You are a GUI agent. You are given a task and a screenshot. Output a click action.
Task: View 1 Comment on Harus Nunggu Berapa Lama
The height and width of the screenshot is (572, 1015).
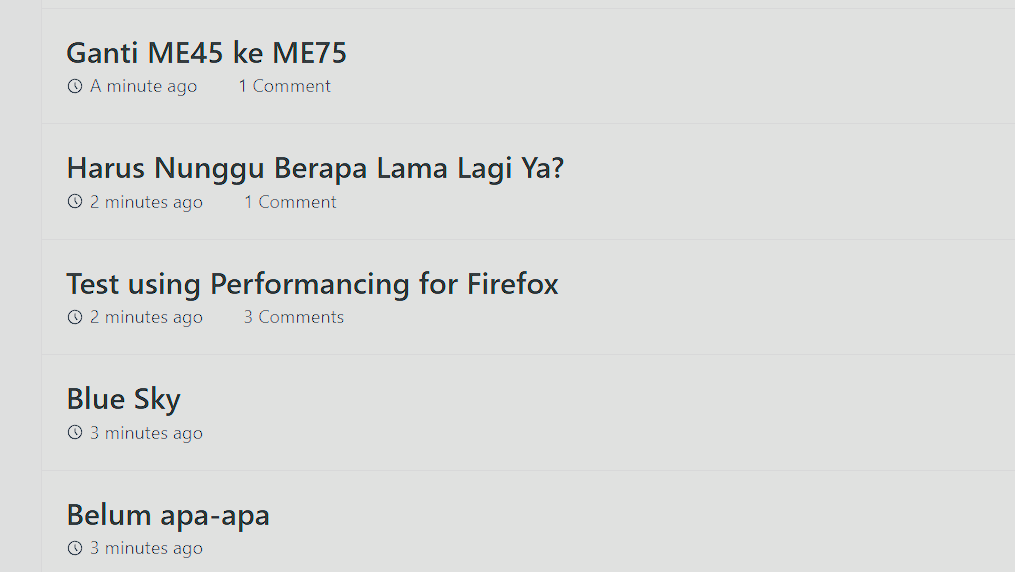(290, 202)
